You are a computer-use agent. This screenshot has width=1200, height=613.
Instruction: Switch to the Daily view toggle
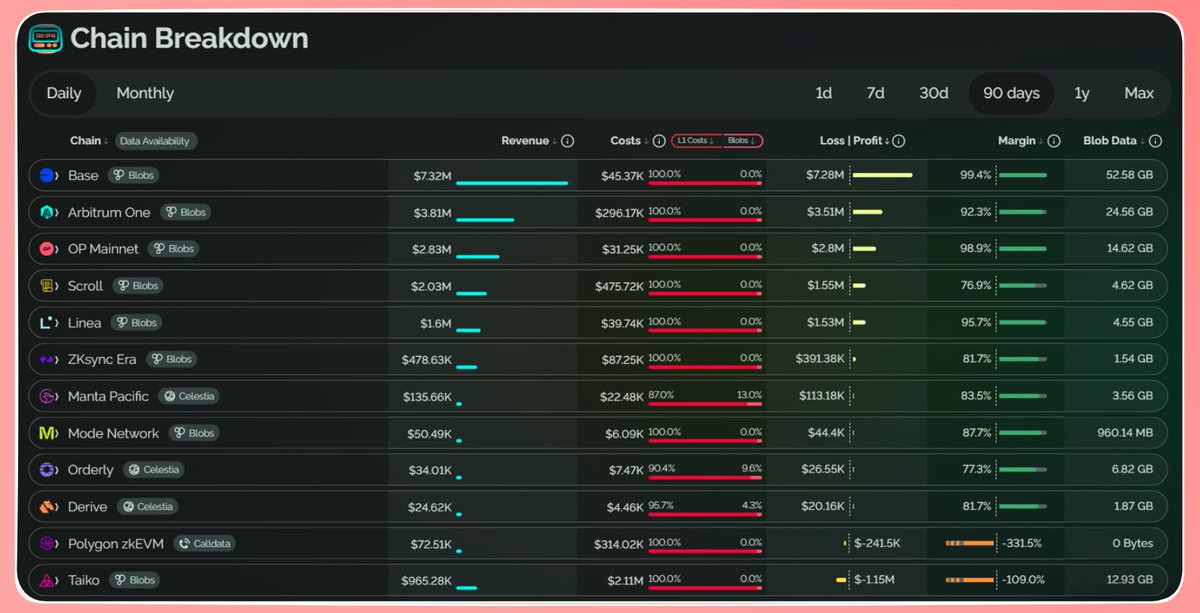coord(64,93)
